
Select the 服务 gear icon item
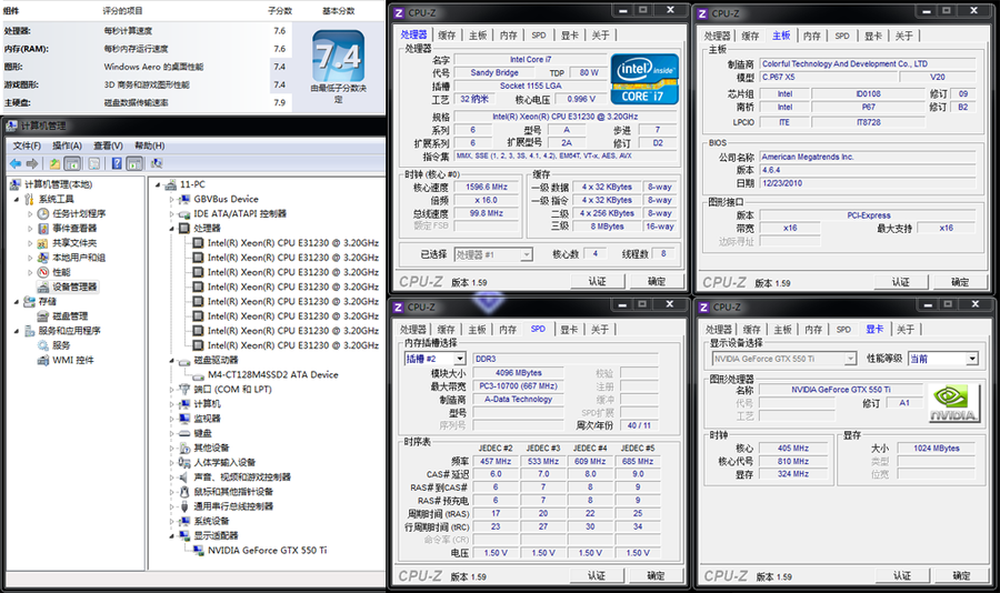tap(43, 345)
